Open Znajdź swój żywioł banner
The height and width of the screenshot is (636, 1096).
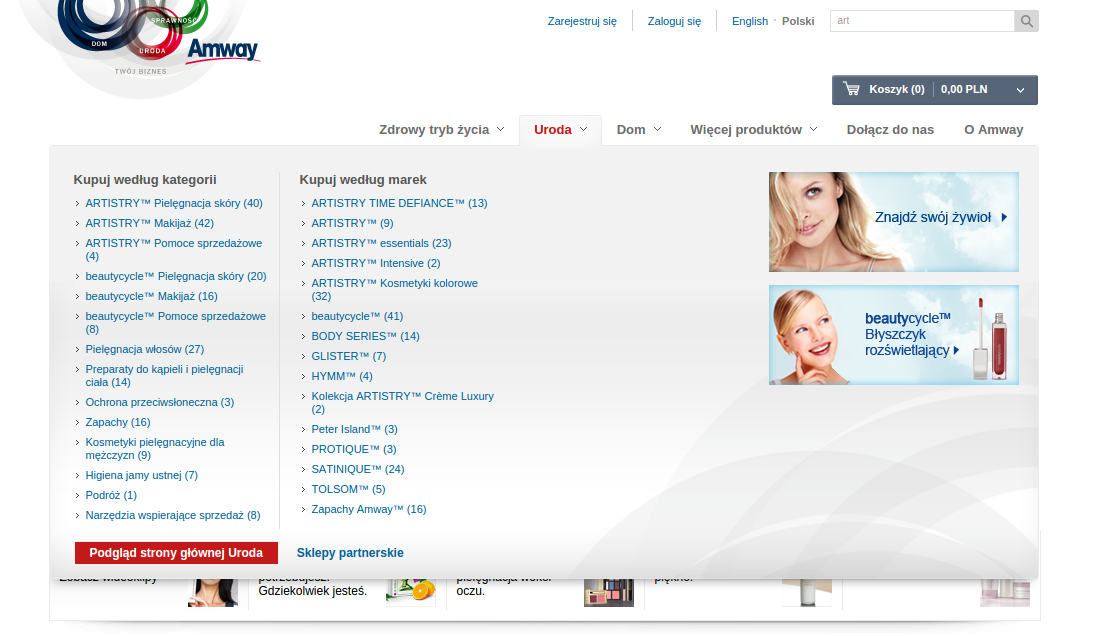tap(893, 222)
